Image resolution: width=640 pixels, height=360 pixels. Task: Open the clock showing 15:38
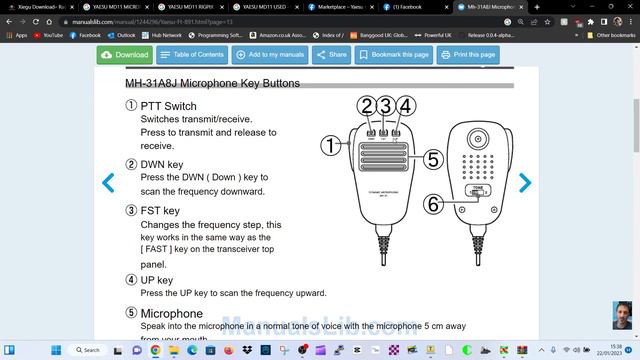(610, 350)
